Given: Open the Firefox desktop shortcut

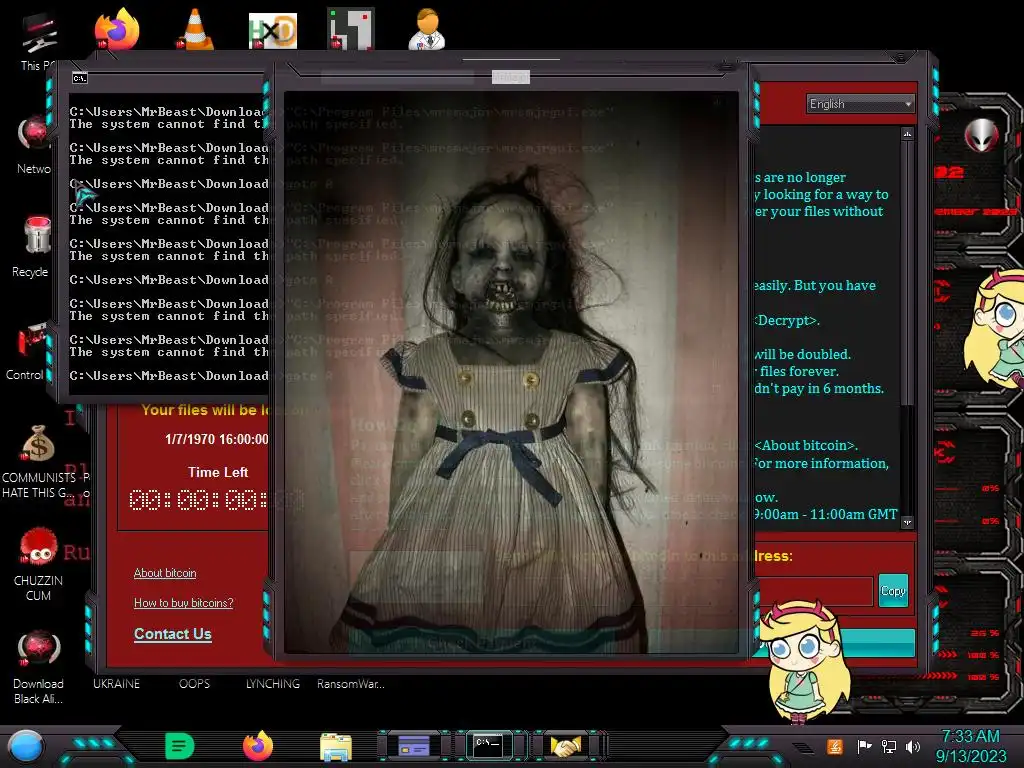Looking at the screenshot, I should [x=117, y=29].
